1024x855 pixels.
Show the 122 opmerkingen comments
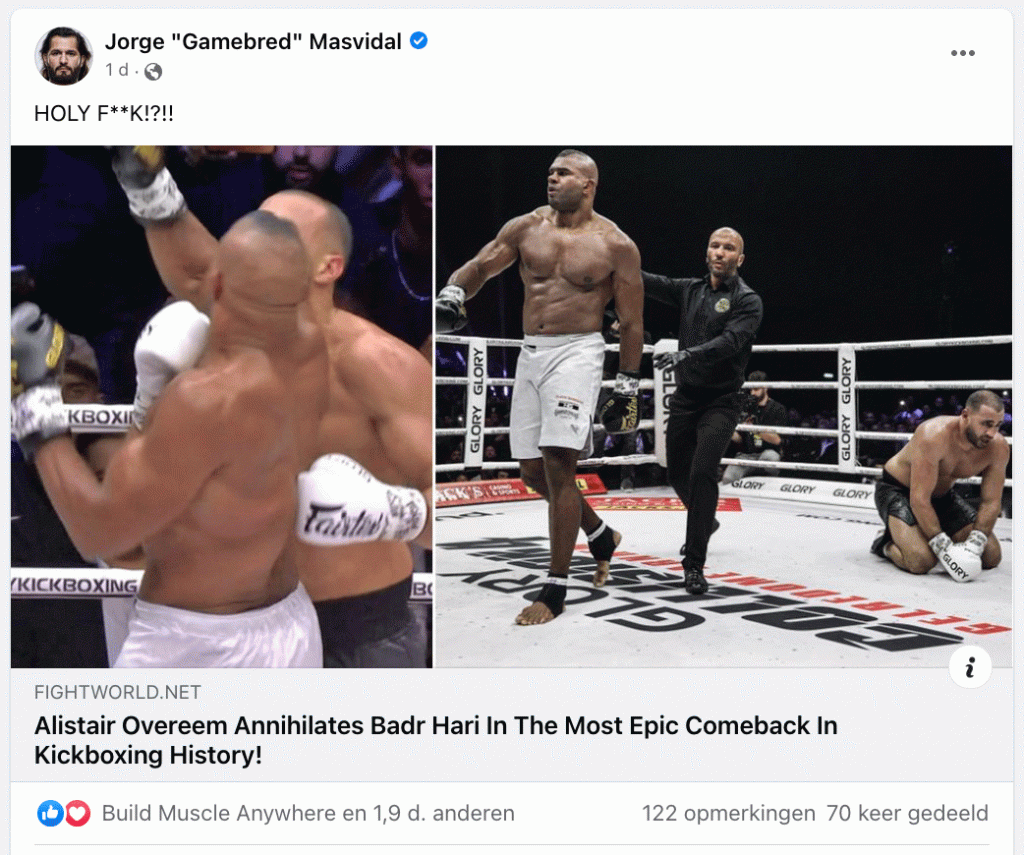click(x=728, y=813)
